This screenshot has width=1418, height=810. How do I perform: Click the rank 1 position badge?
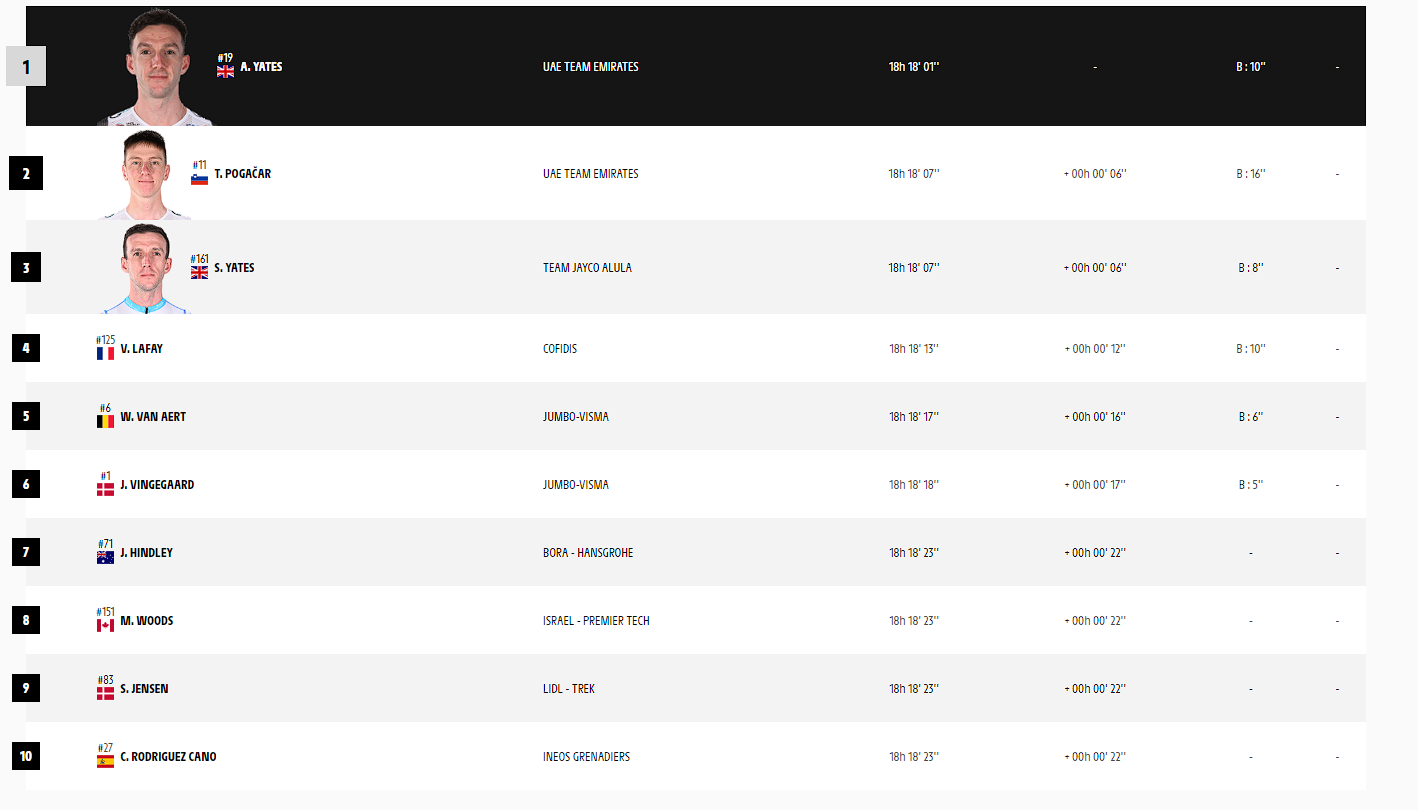(x=26, y=67)
